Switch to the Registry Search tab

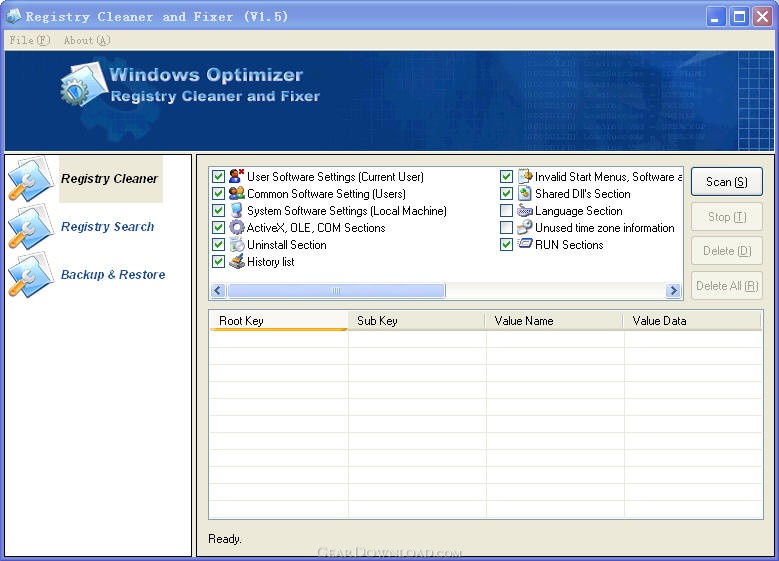[x=108, y=227]
